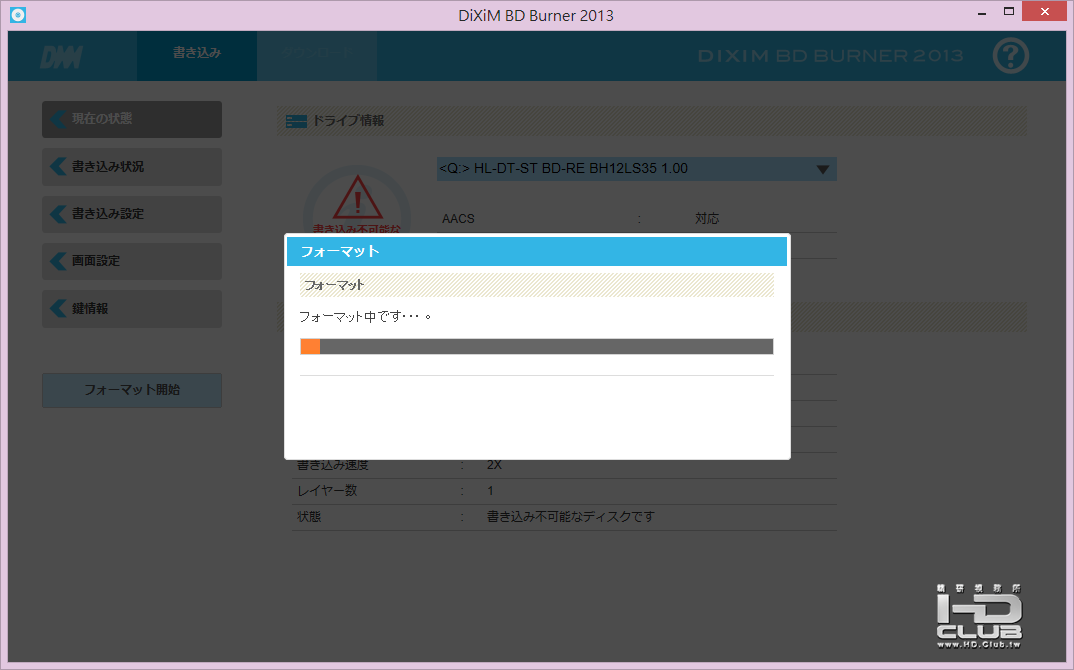Click the DiXiM logo in the header
The width and height of the screenshot is (1074, 670).
62,58
